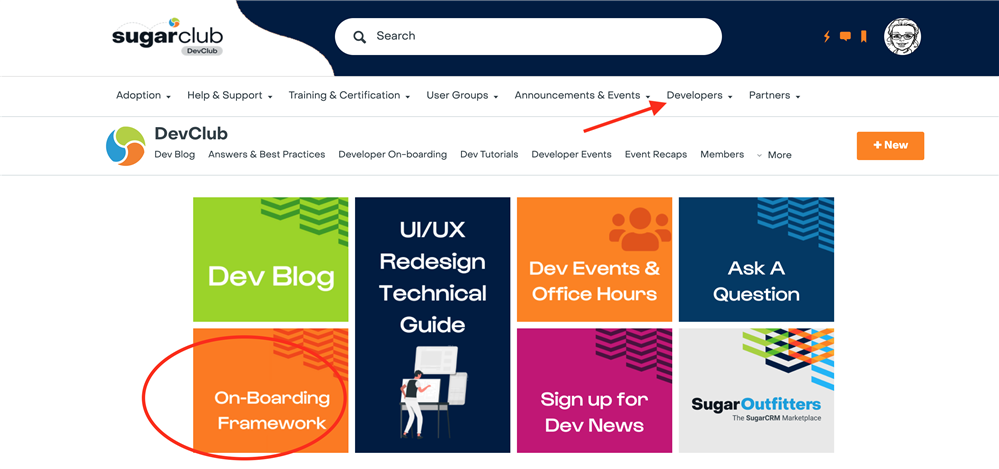The height and width of the screenshot is (469, 999).
Task: Open the lightning bolt activity icon
Action: pos(827,36)
